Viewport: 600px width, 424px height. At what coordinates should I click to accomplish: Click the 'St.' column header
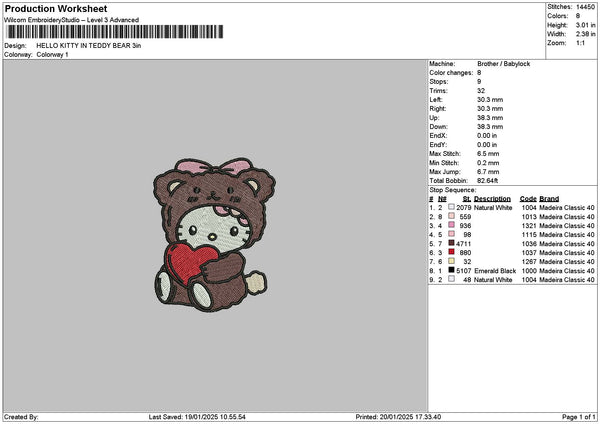(x=467, y=199)
